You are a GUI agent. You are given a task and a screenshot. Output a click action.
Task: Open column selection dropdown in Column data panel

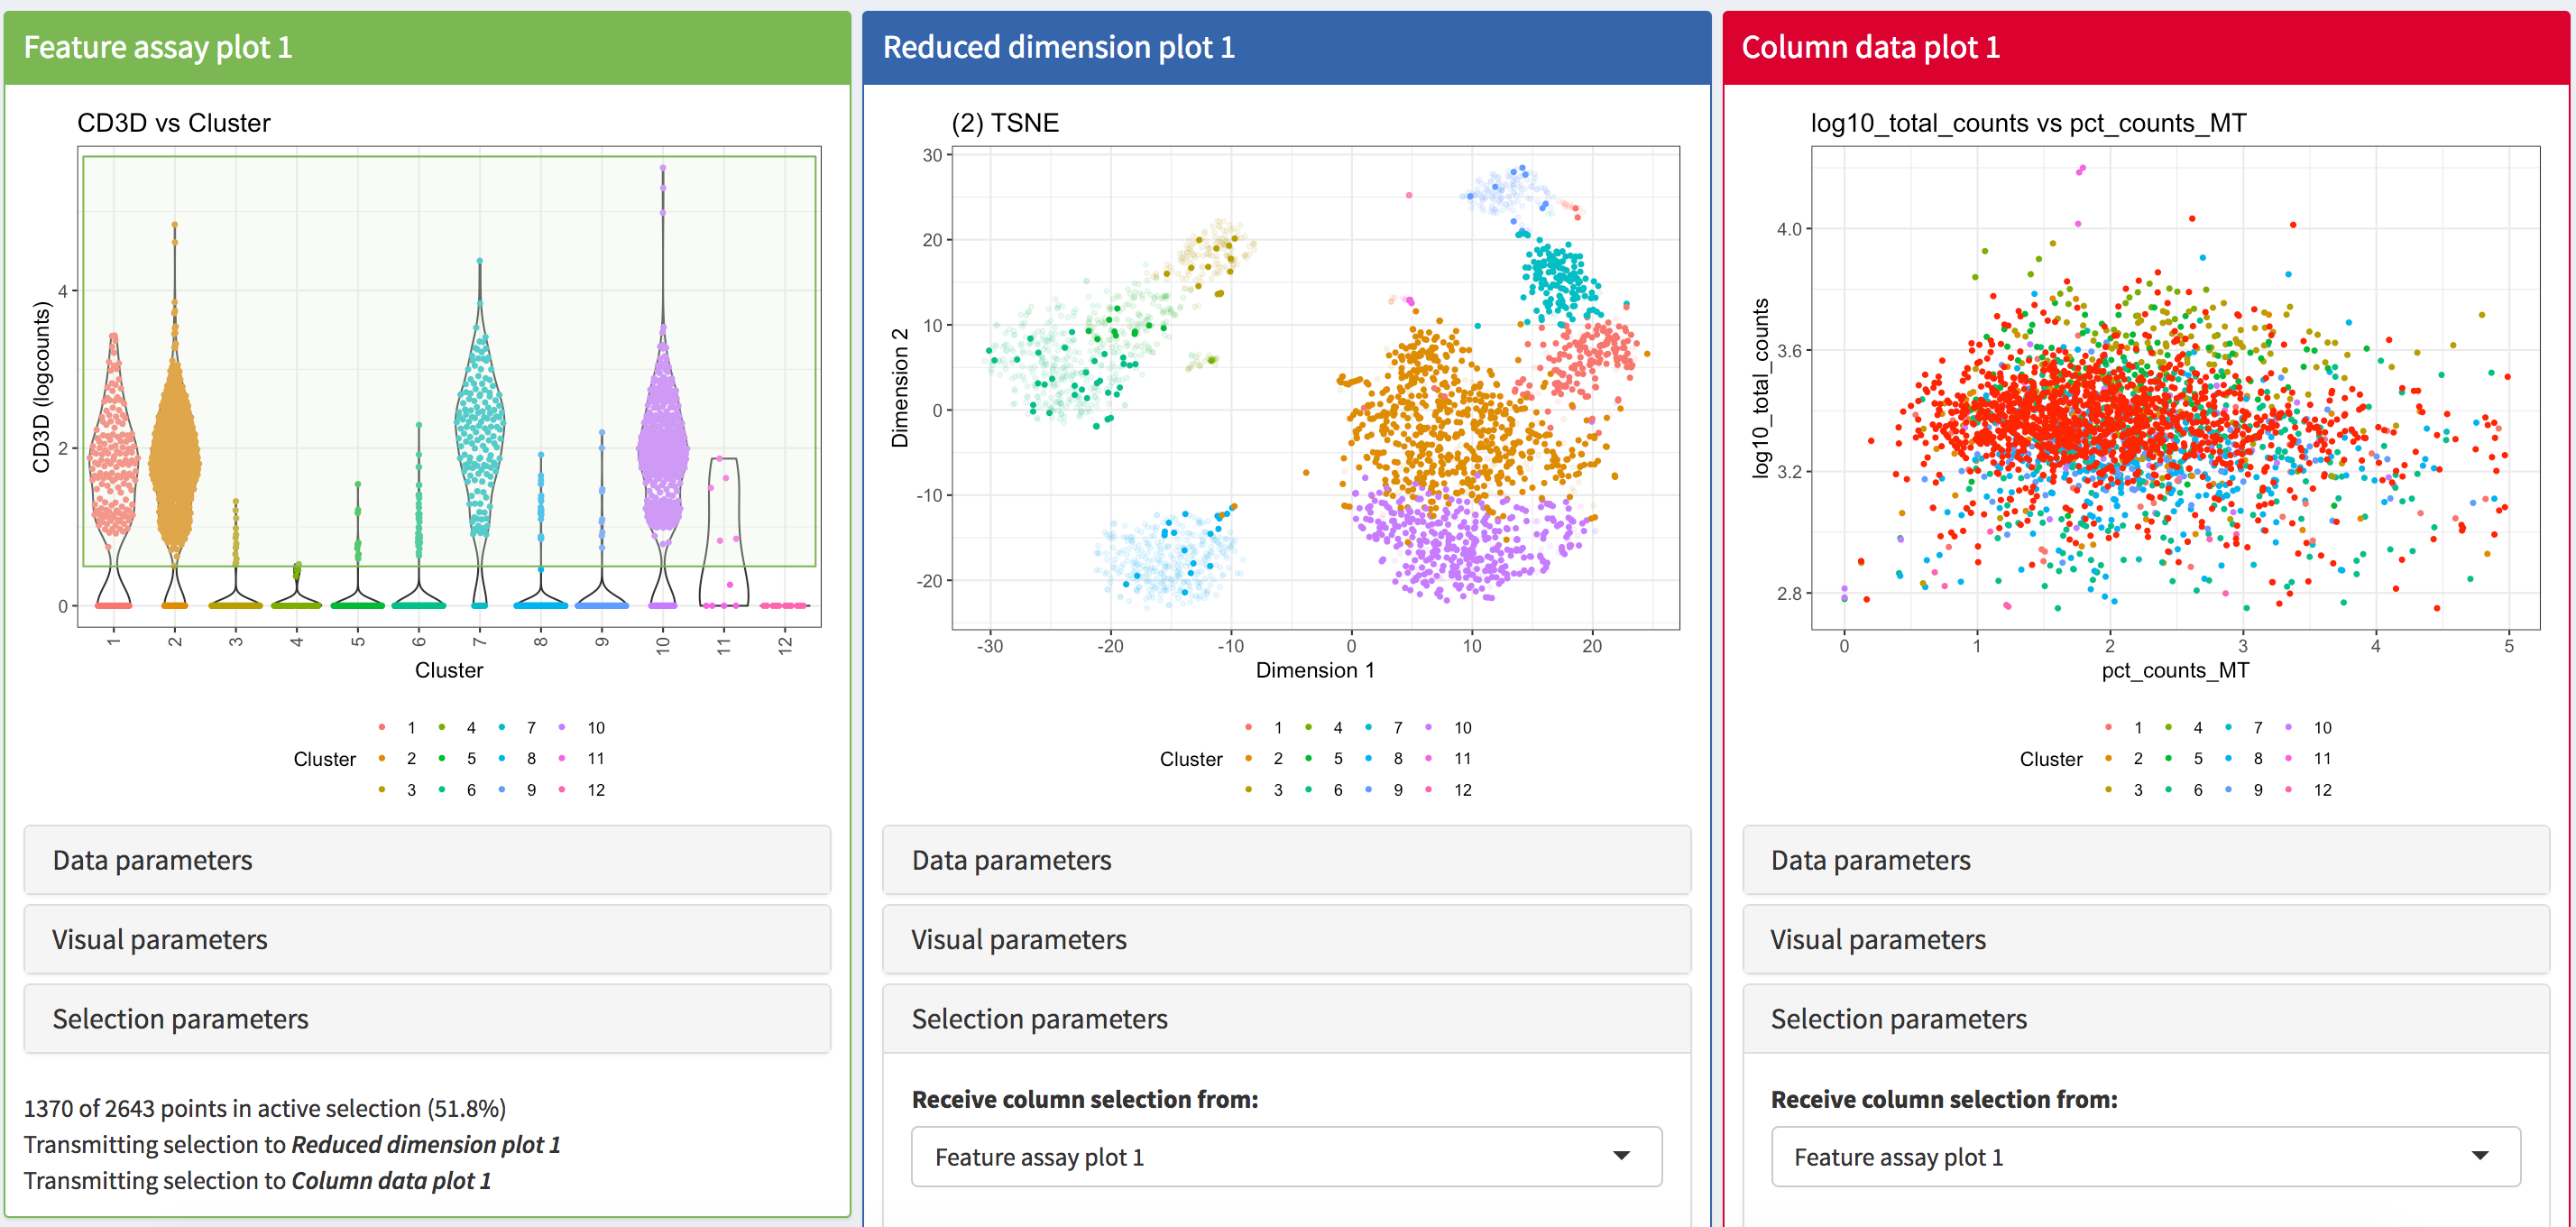pyautogui.click(x=2145, y=1157)
